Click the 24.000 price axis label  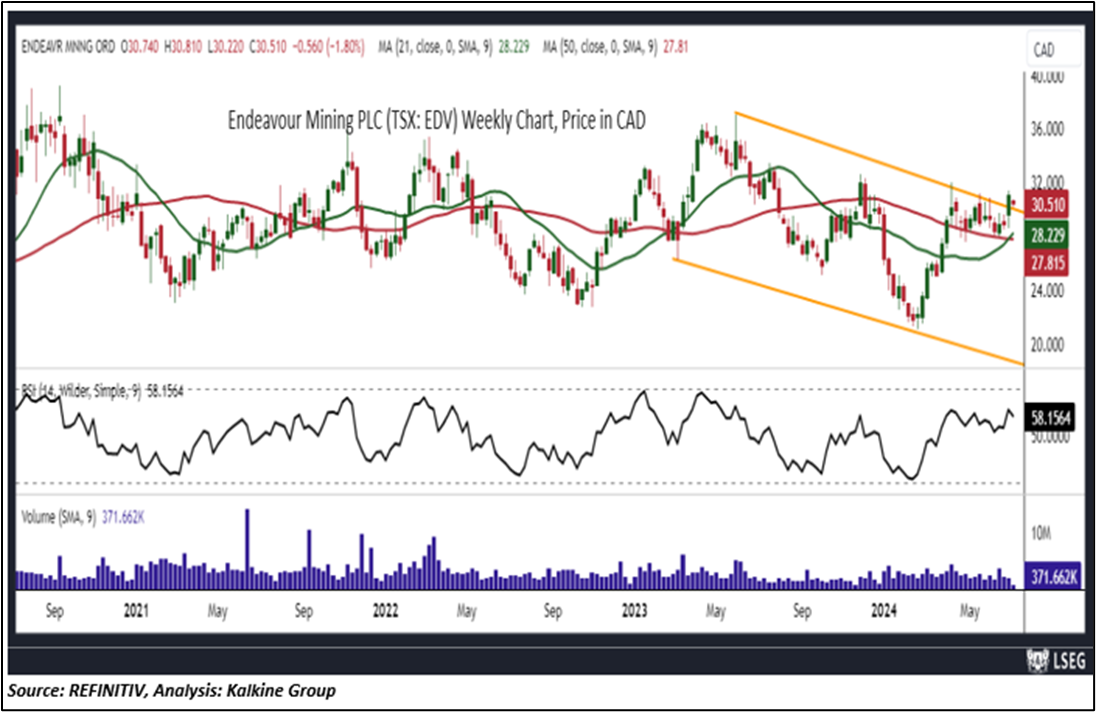pyautogui.click(x=1046, y=290)
